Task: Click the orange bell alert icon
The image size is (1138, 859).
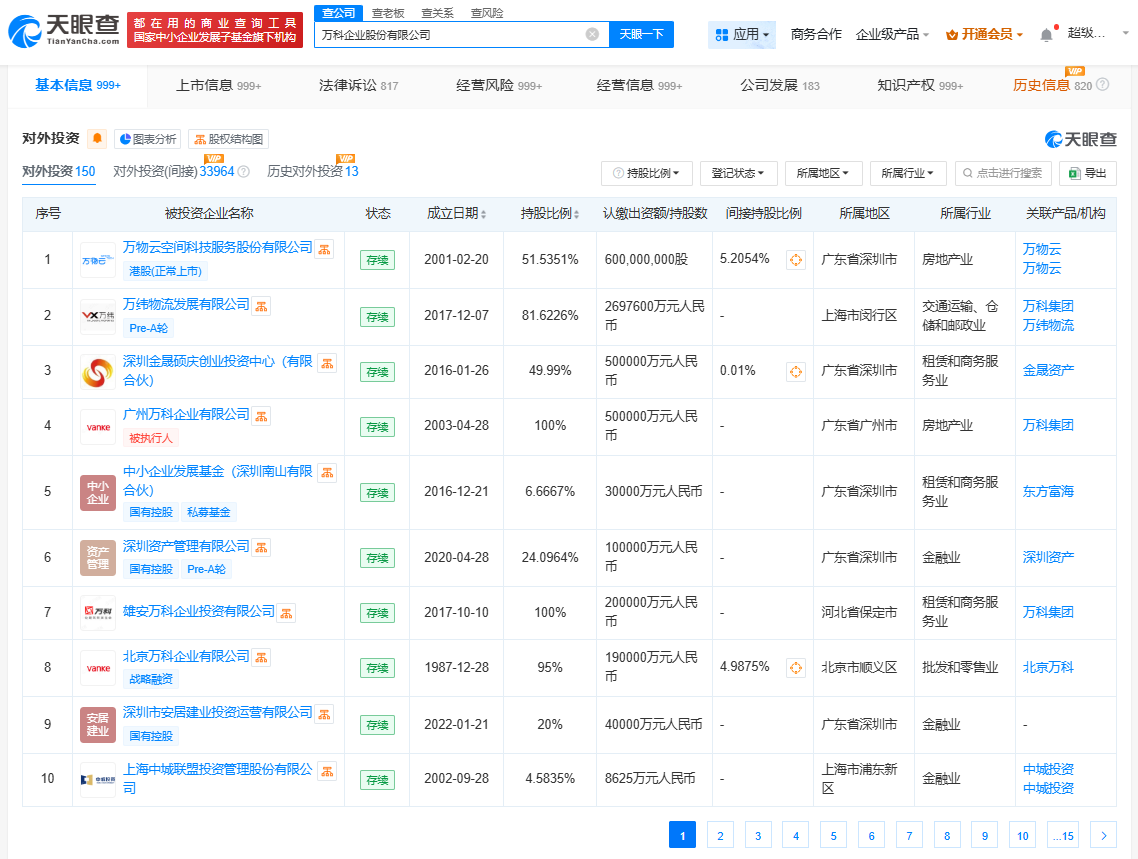Action: [98, 139]
